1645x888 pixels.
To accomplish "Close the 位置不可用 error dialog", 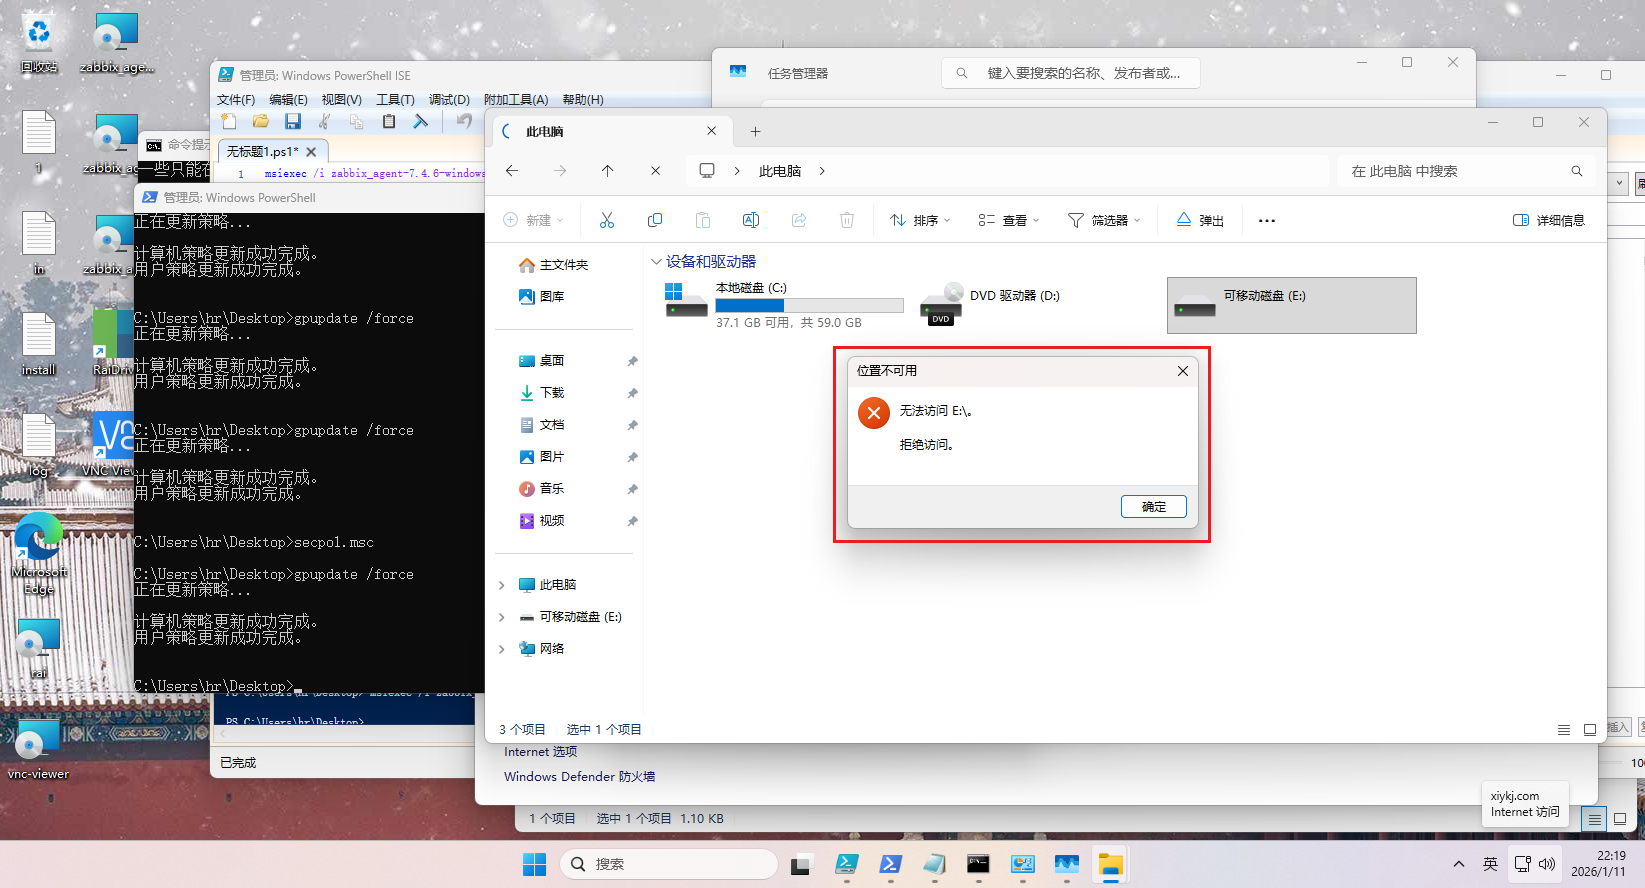I will tap(1183, 371).
